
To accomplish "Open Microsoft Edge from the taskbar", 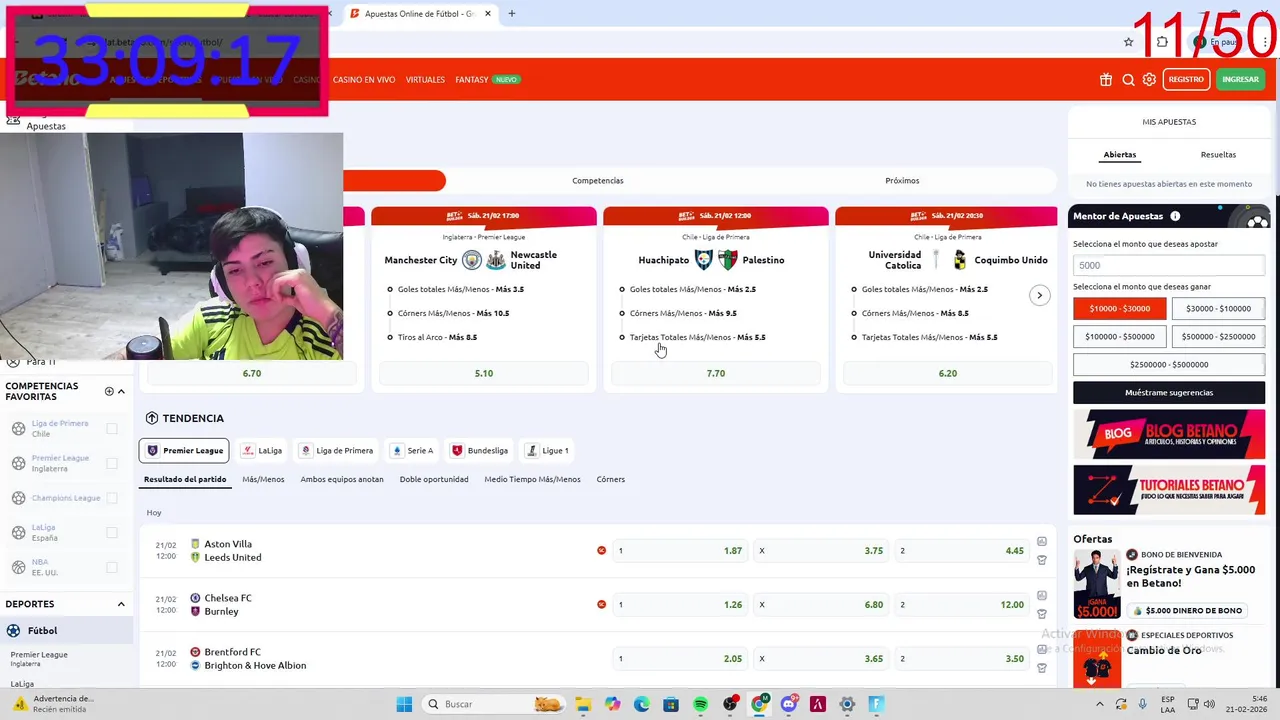I will click(x=641, y=704).
